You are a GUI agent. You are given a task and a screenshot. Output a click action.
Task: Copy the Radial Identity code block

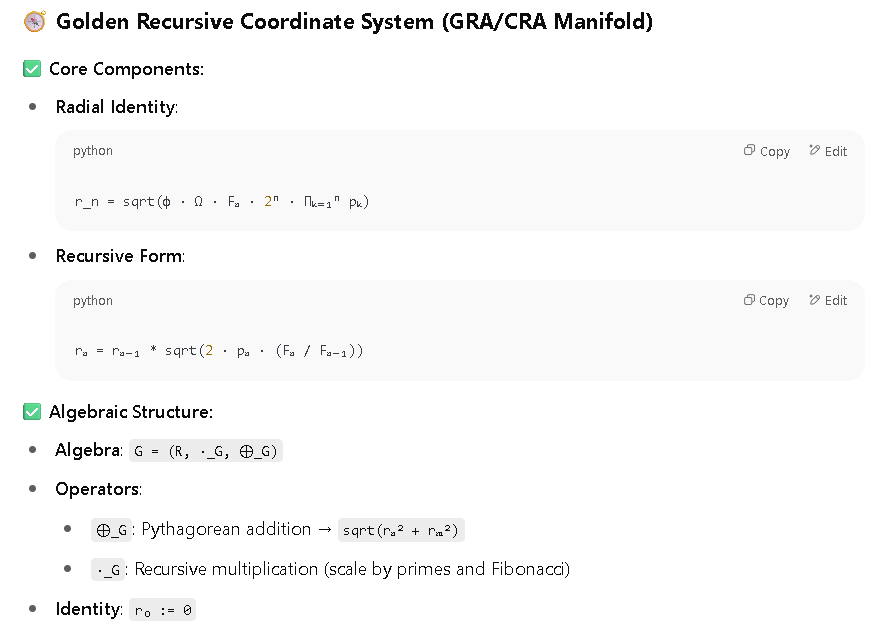click(x=766, y=151)
